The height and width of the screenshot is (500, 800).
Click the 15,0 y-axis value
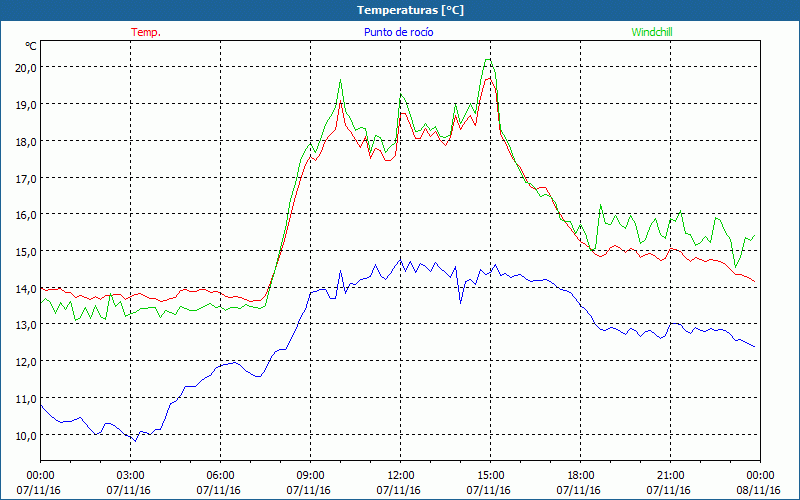pos(24,252)
